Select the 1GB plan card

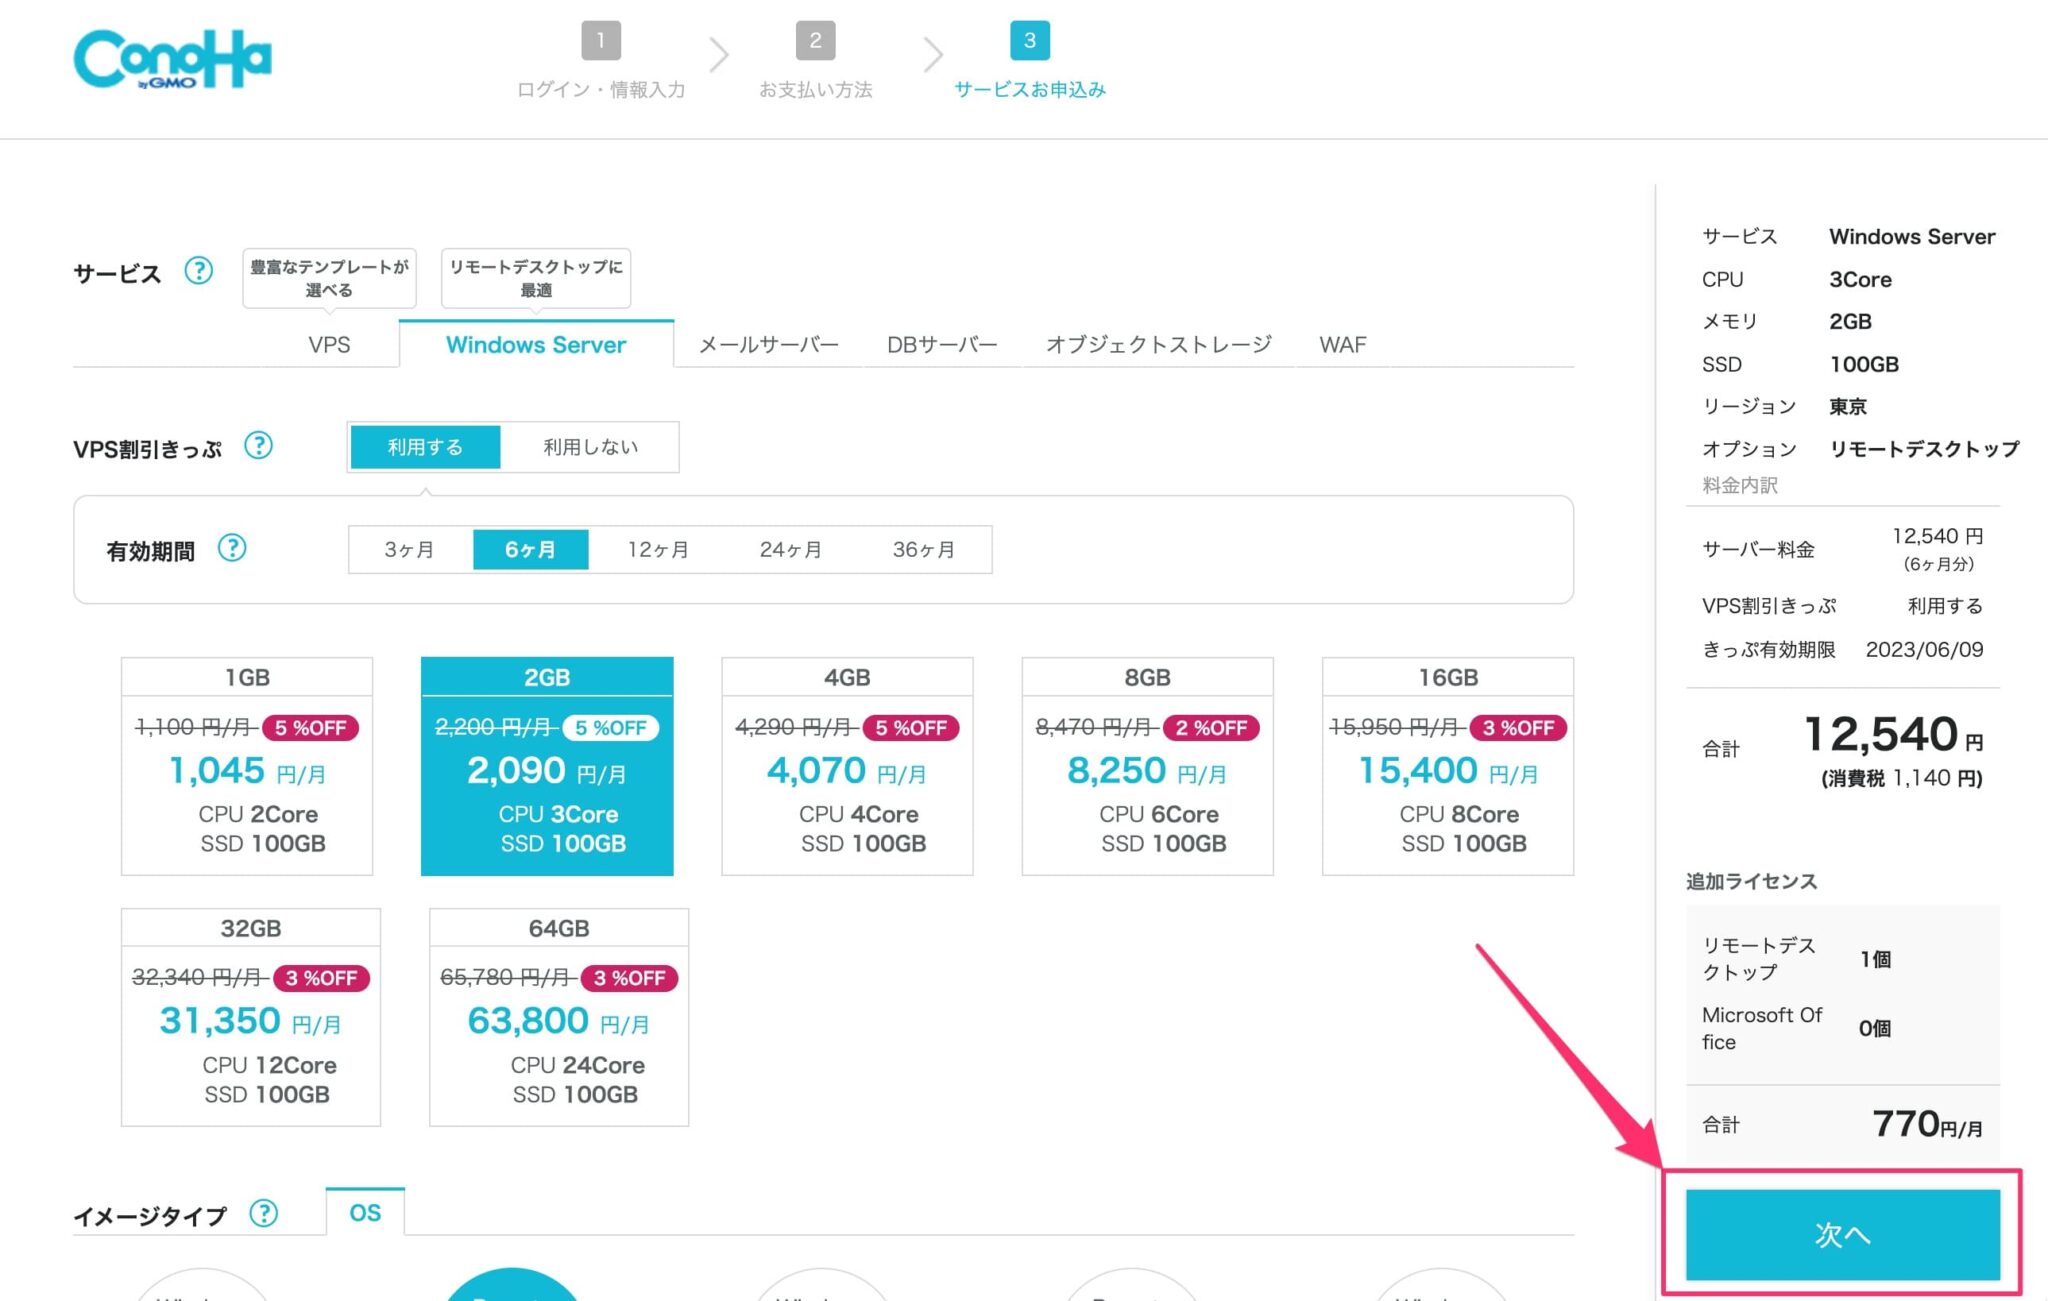[247, 766]
